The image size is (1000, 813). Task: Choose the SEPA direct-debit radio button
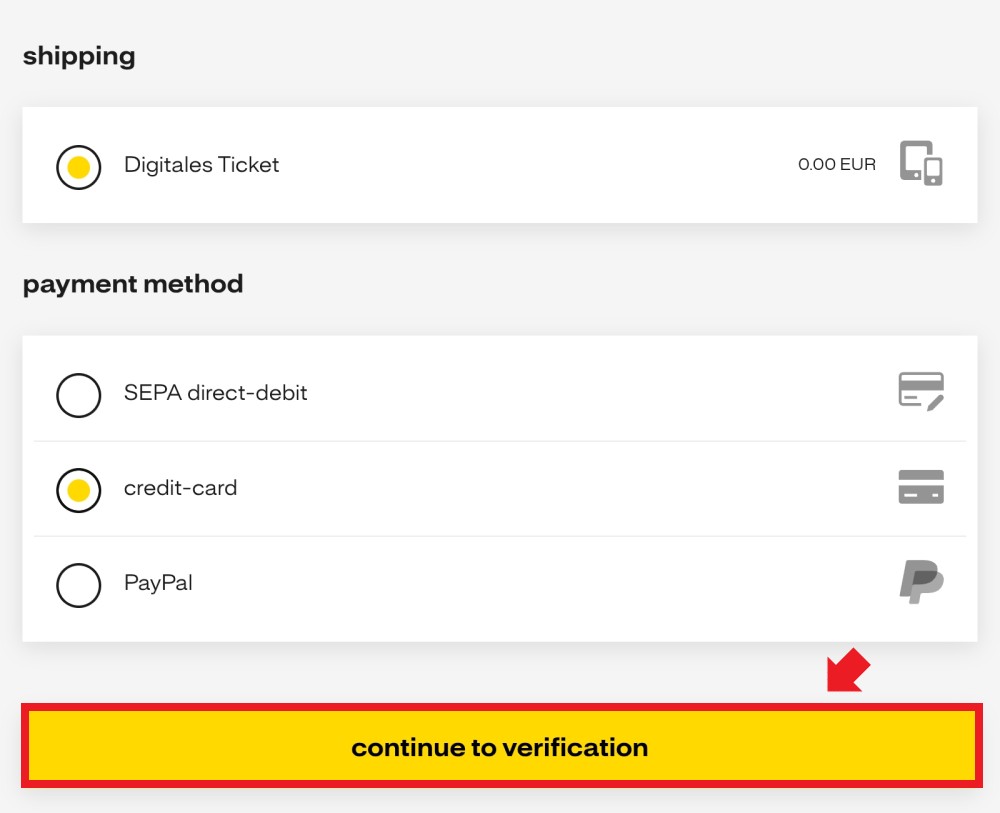[78, 395]
